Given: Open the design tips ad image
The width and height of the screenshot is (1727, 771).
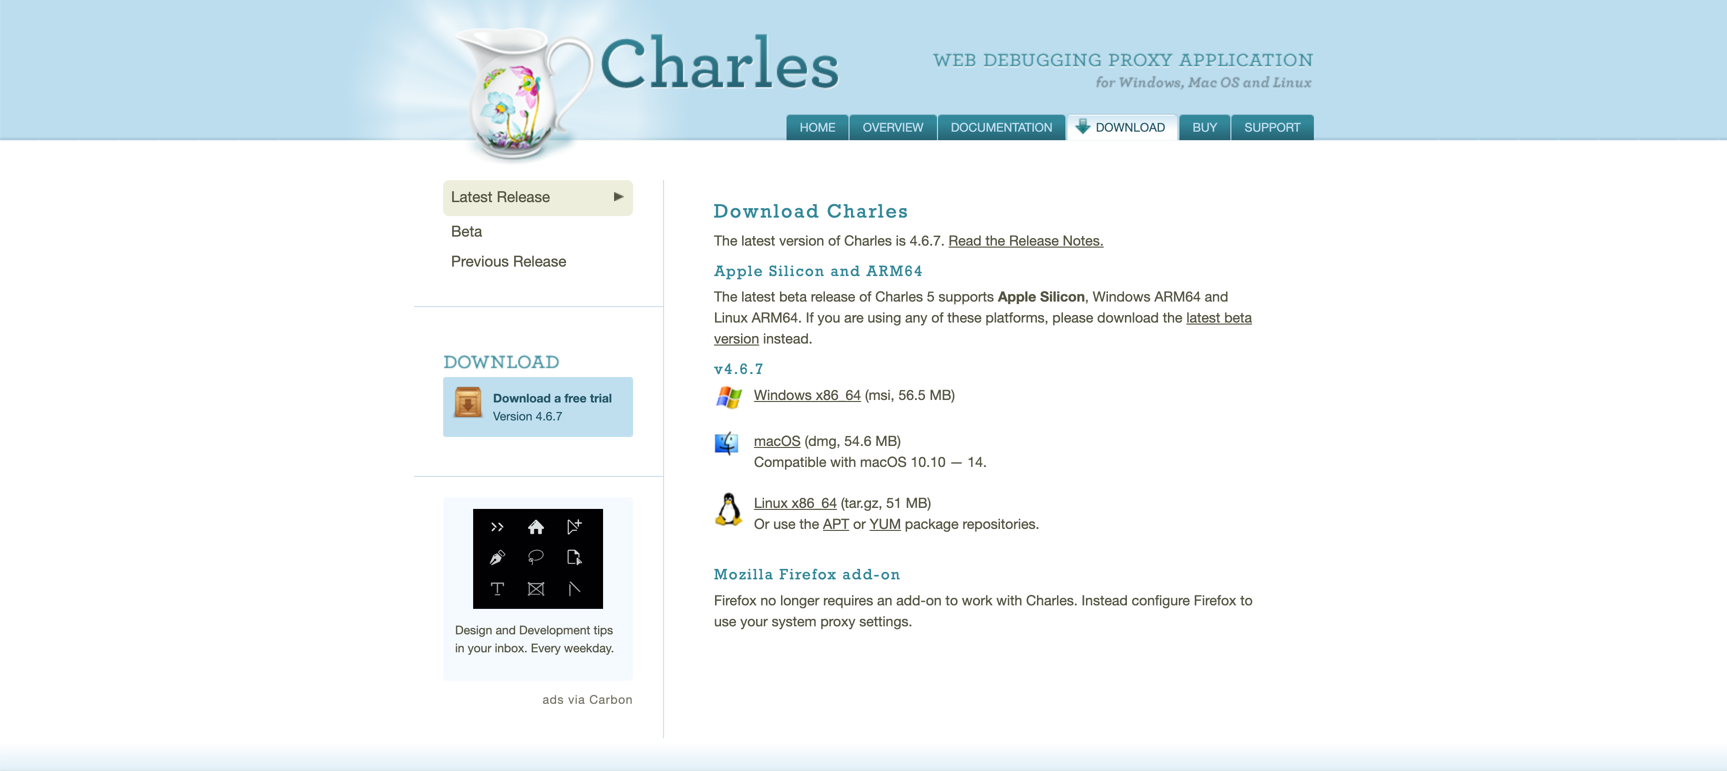Looking at the screenshot, I should tap(537, 558).
